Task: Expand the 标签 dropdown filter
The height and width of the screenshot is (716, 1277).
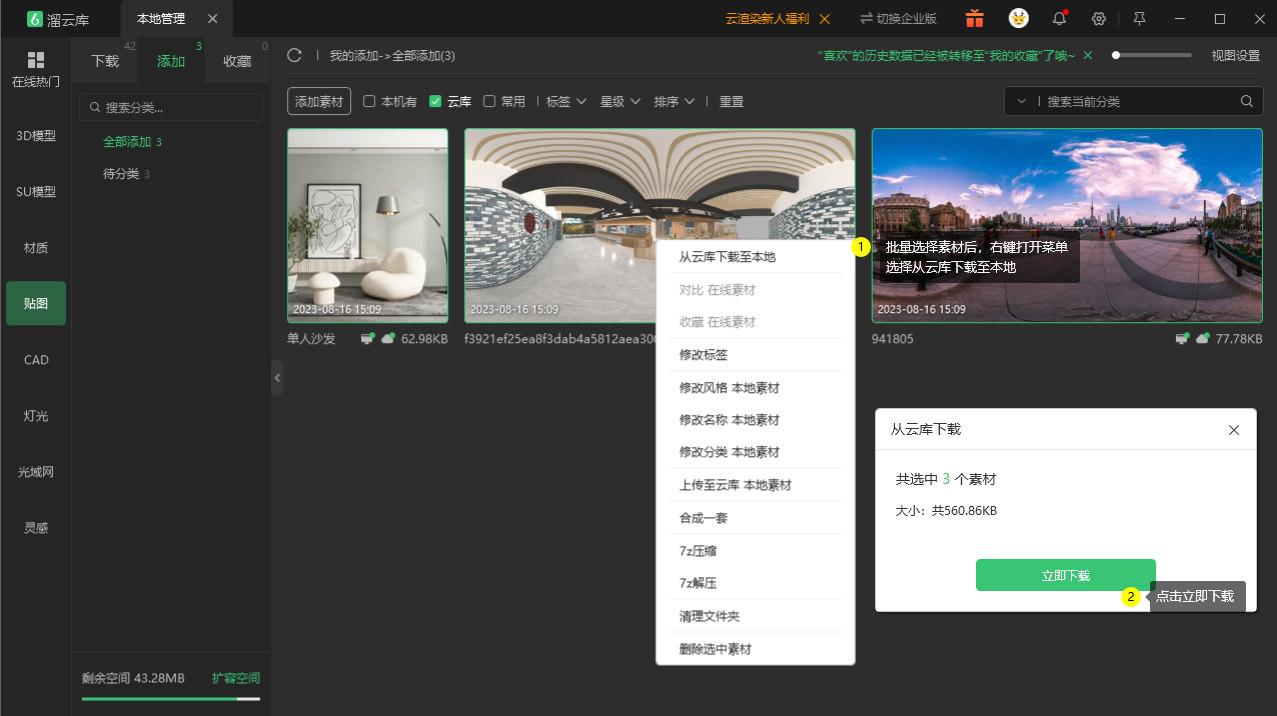Action: click(x=567, y=101)
